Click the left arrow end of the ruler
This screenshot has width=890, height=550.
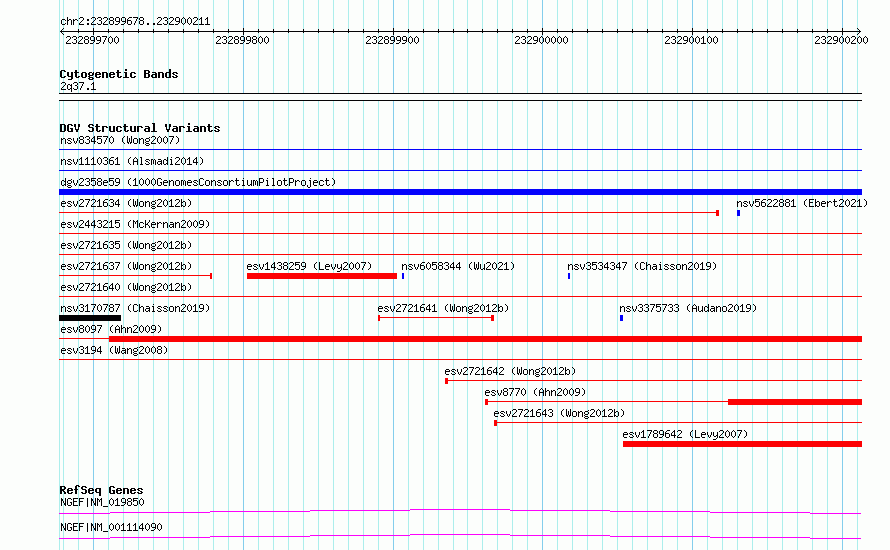tap(62, 31)
